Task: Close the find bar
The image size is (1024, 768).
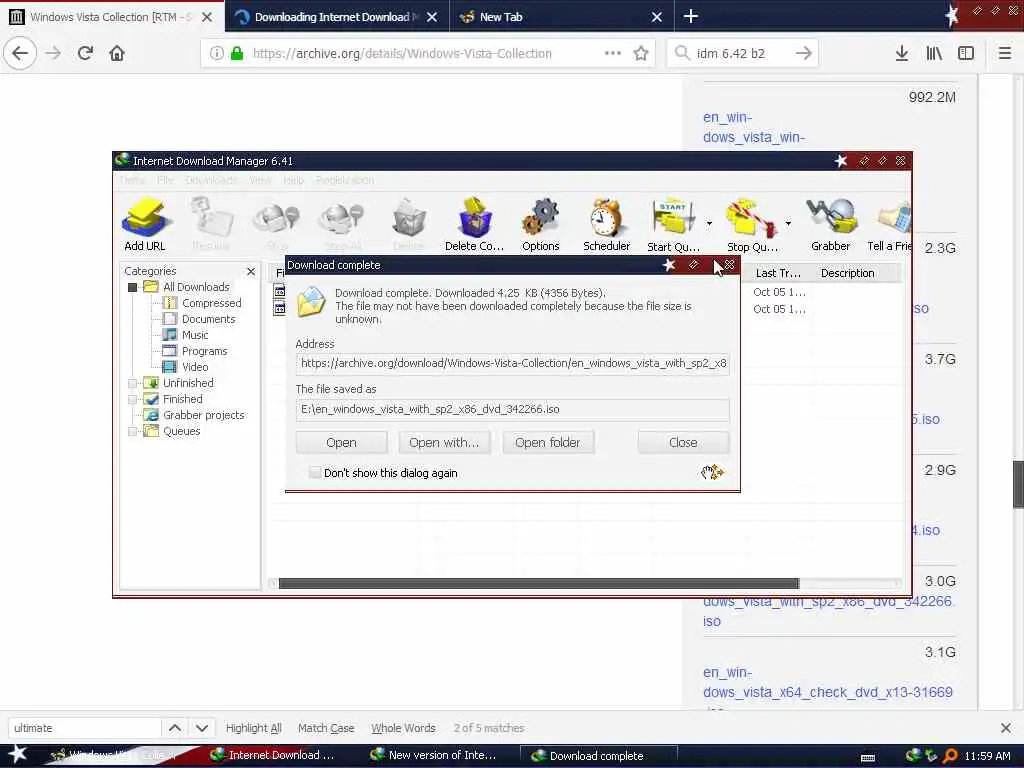Action: (x=1006, y=728)
